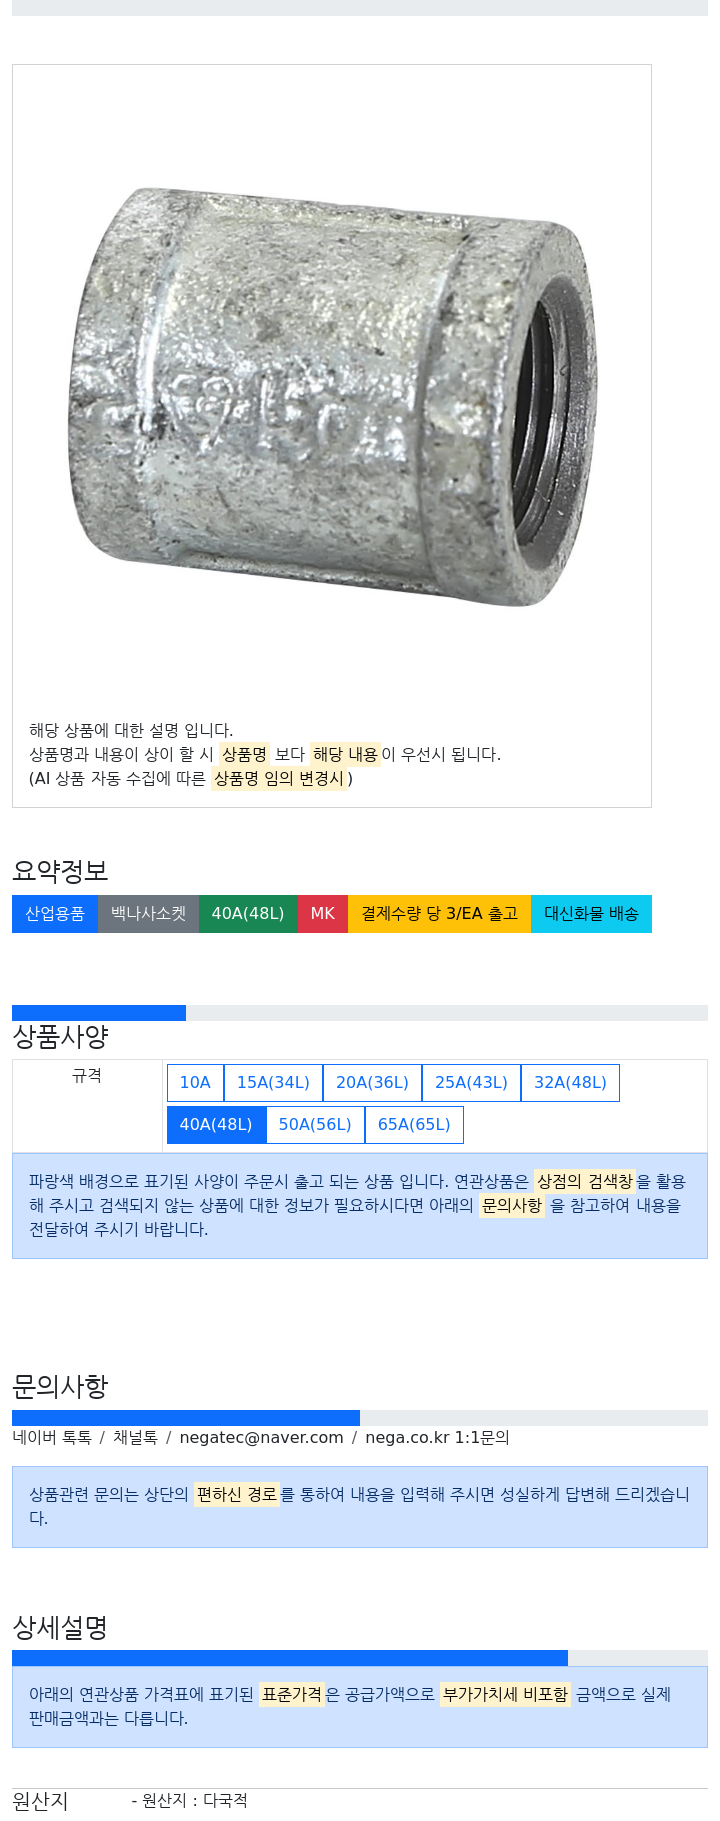Viewport: 720px width, 1821px height.
Task: Select the 10A size option
Action: 195,1082
